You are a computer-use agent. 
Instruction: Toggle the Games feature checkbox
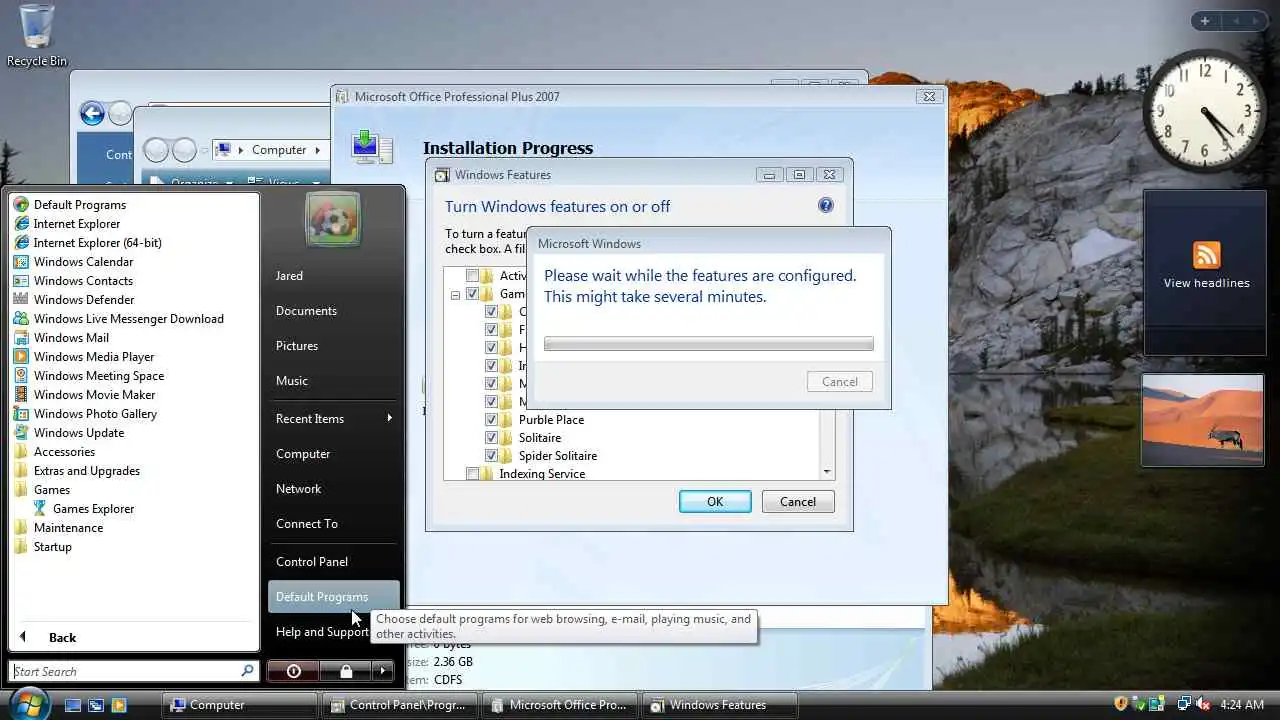472,294
